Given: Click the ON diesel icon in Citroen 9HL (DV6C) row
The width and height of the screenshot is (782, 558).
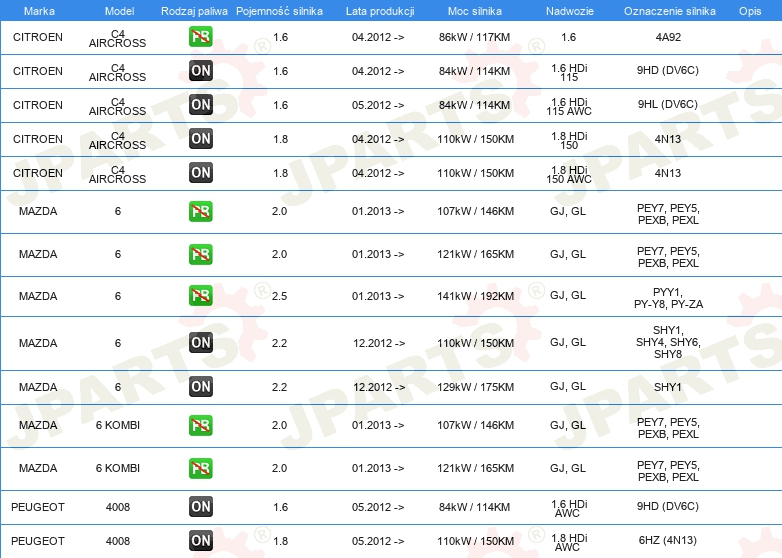Looking at the screenshot, I should [x=201, y=105].
